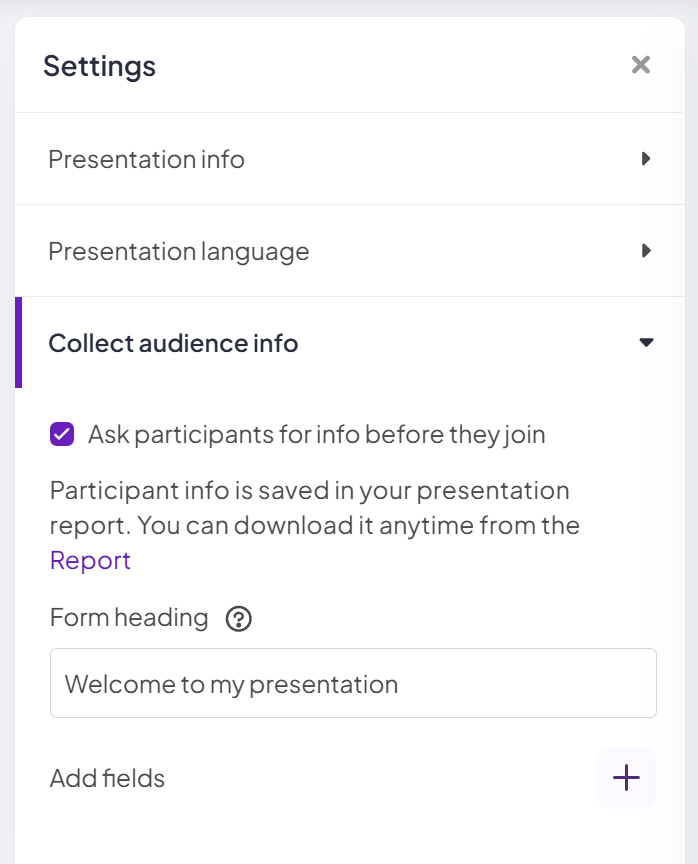Click the 'Welcome to my presentation' text

point(231,684)
